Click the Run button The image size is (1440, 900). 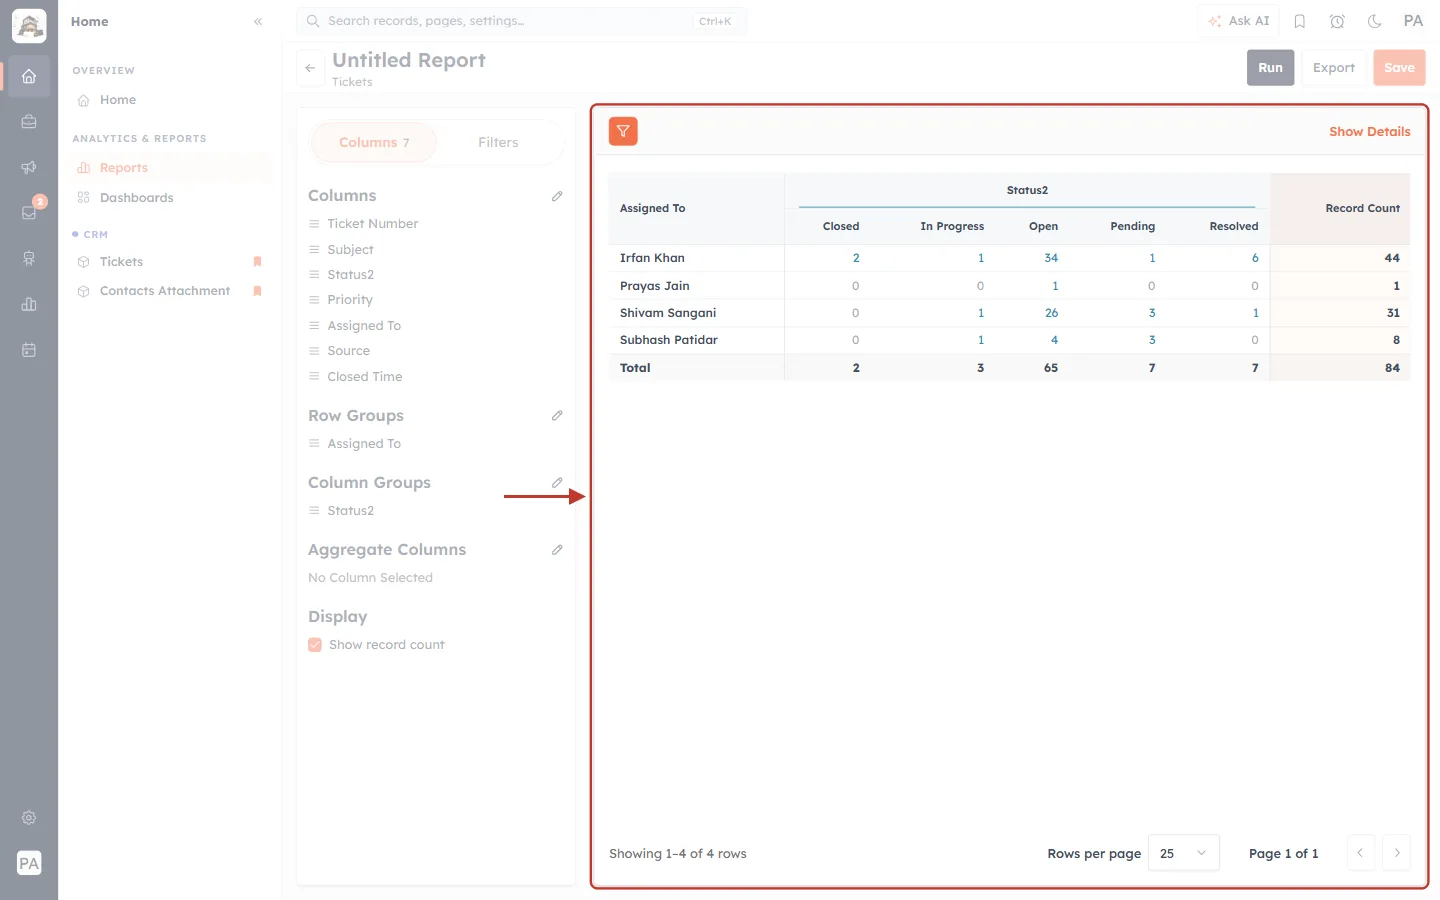click(x=1270, y=68)
